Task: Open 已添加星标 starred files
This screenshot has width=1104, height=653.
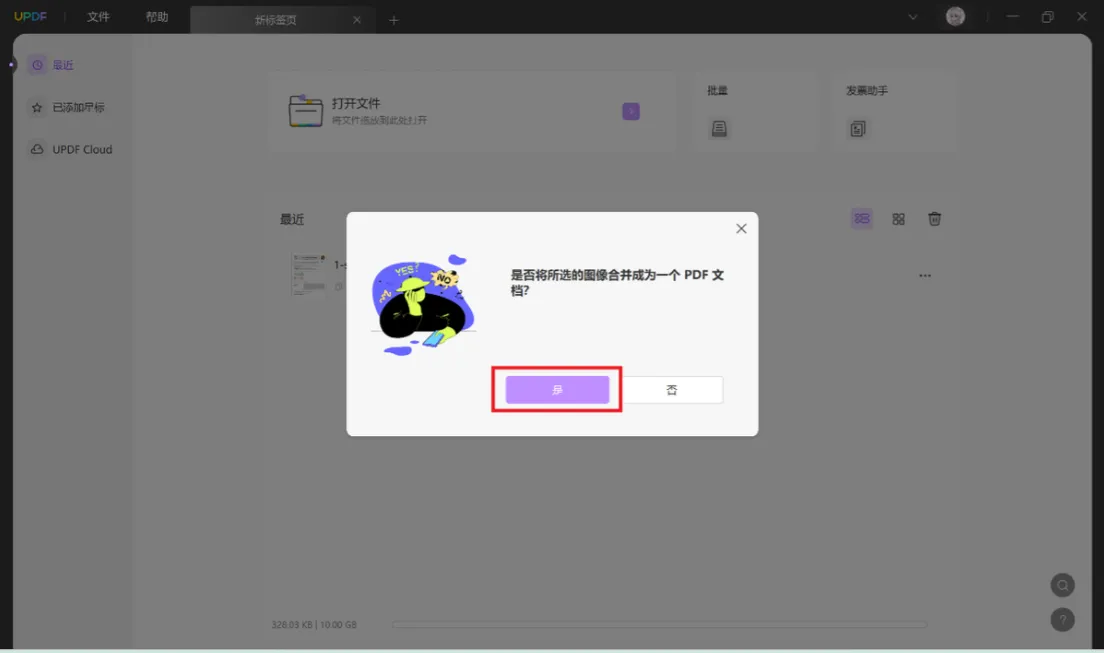Action: tap(68, 107)
